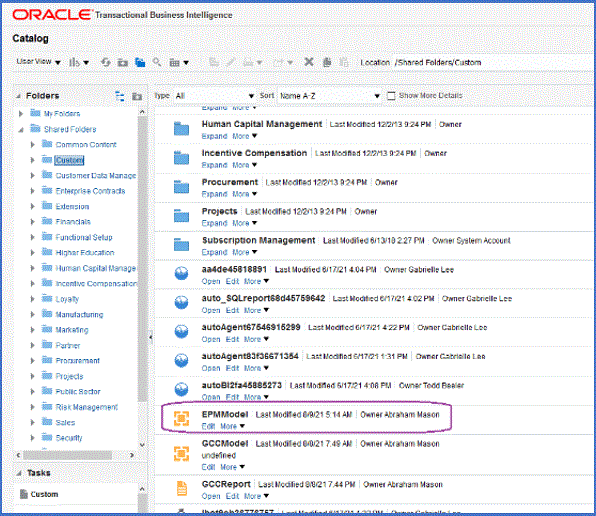The image size is (596, 516).
Task: Click the Edit link under GCCModel
Action: (208, 467)
